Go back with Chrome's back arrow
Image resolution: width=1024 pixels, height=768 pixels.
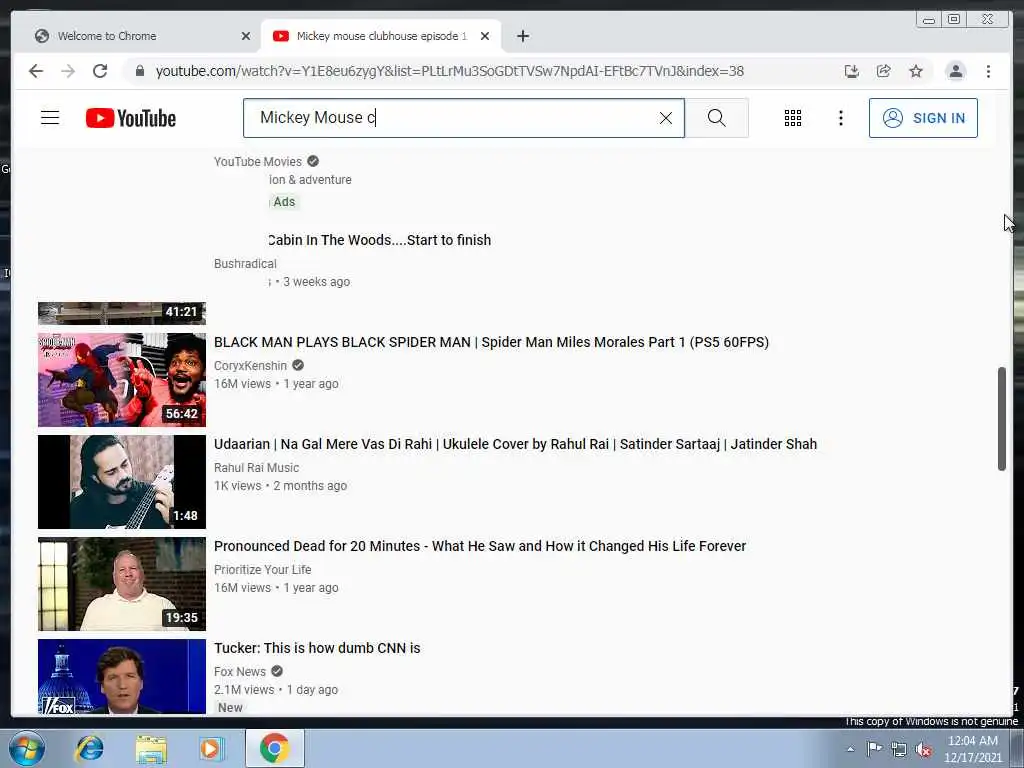tap(36, 71)
